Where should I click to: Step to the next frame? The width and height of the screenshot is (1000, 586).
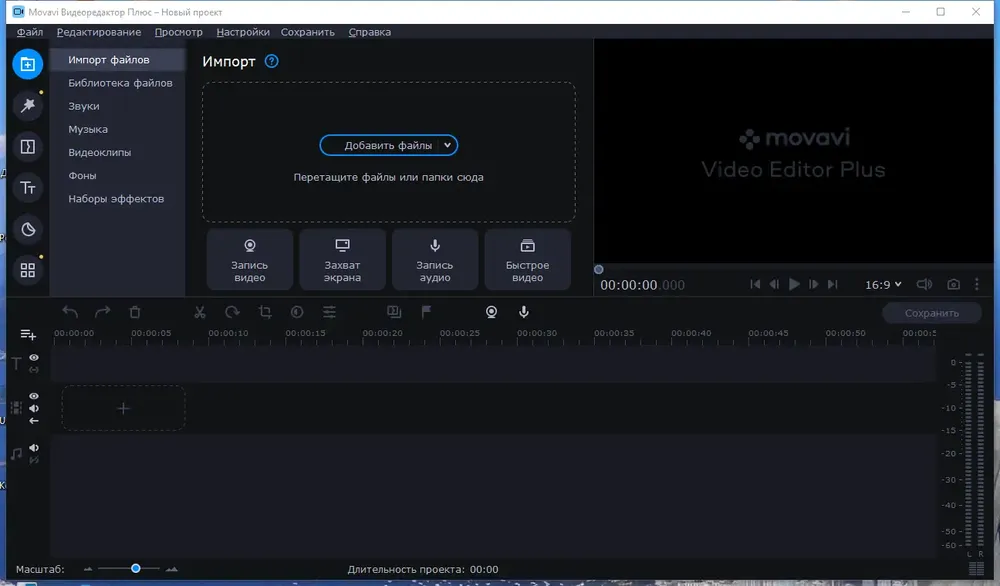click(814, 284)
